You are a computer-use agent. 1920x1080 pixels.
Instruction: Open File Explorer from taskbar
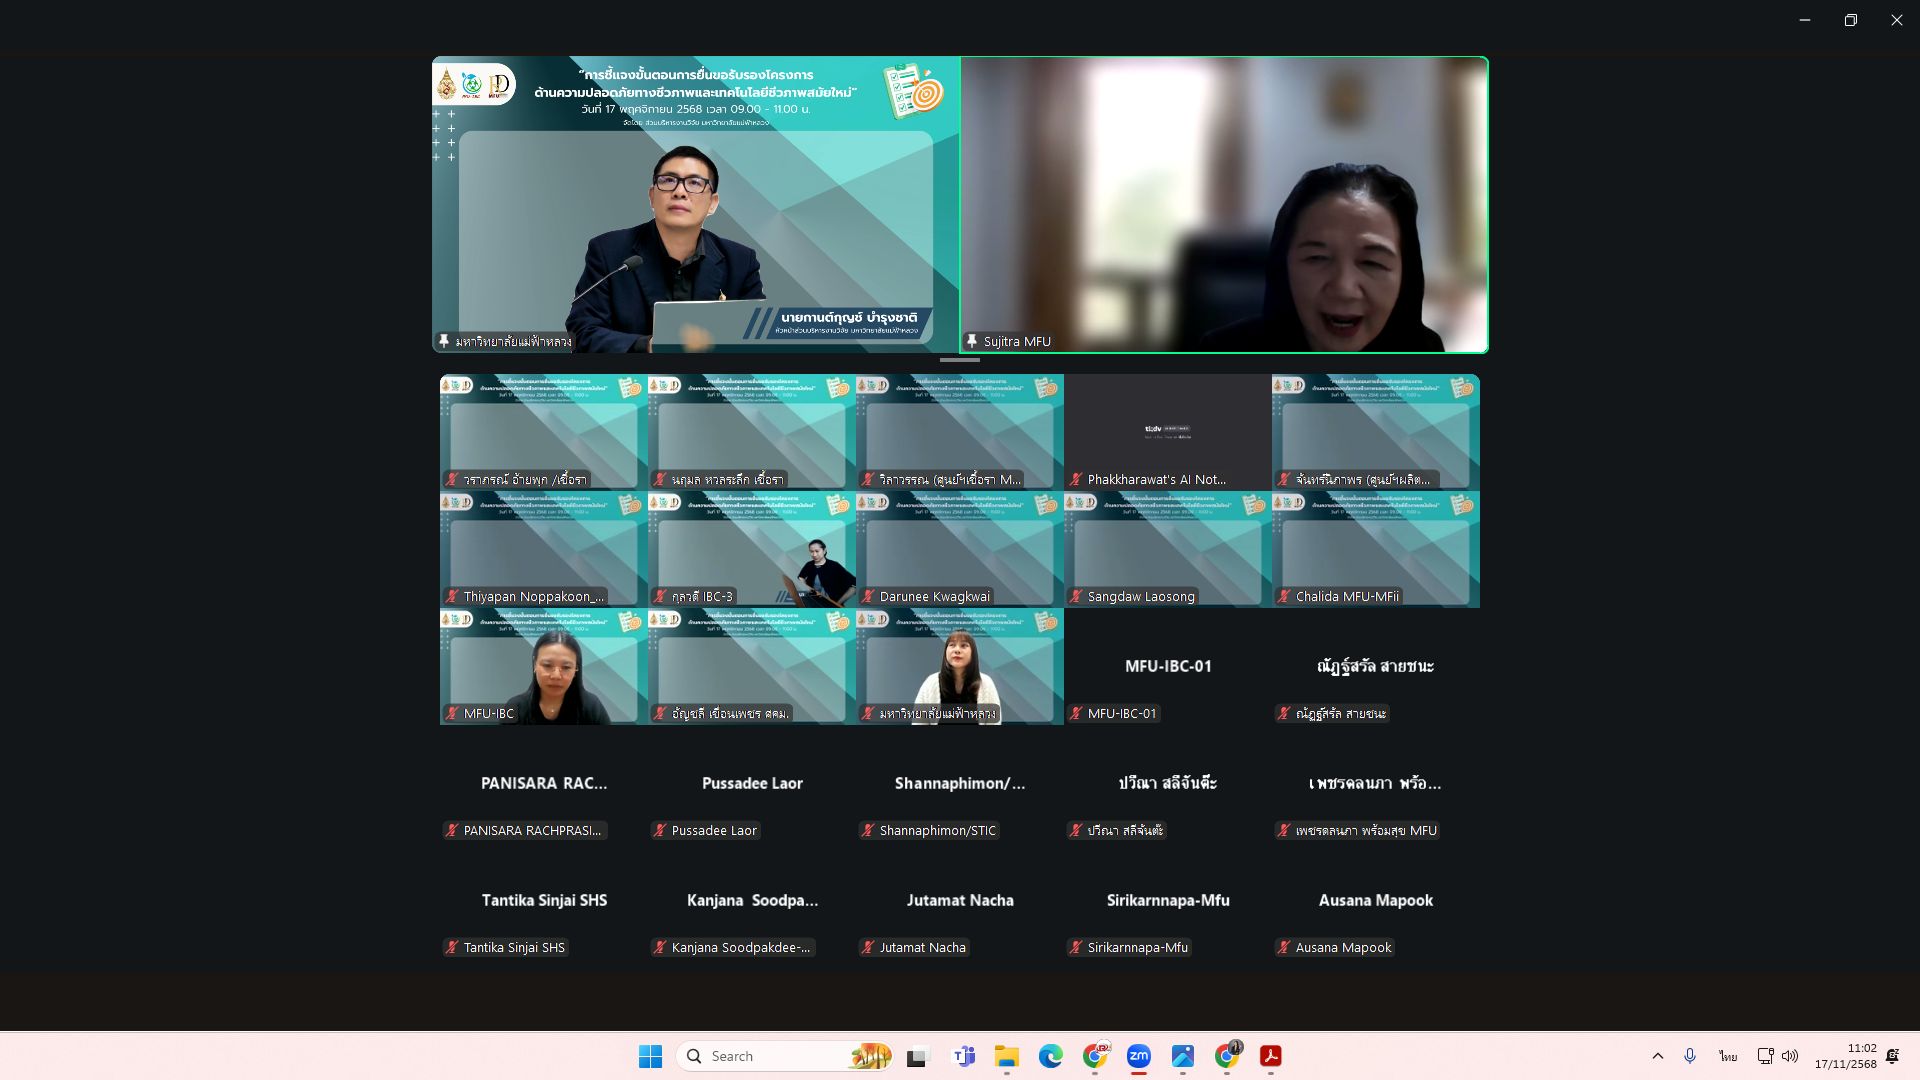1006,1056
